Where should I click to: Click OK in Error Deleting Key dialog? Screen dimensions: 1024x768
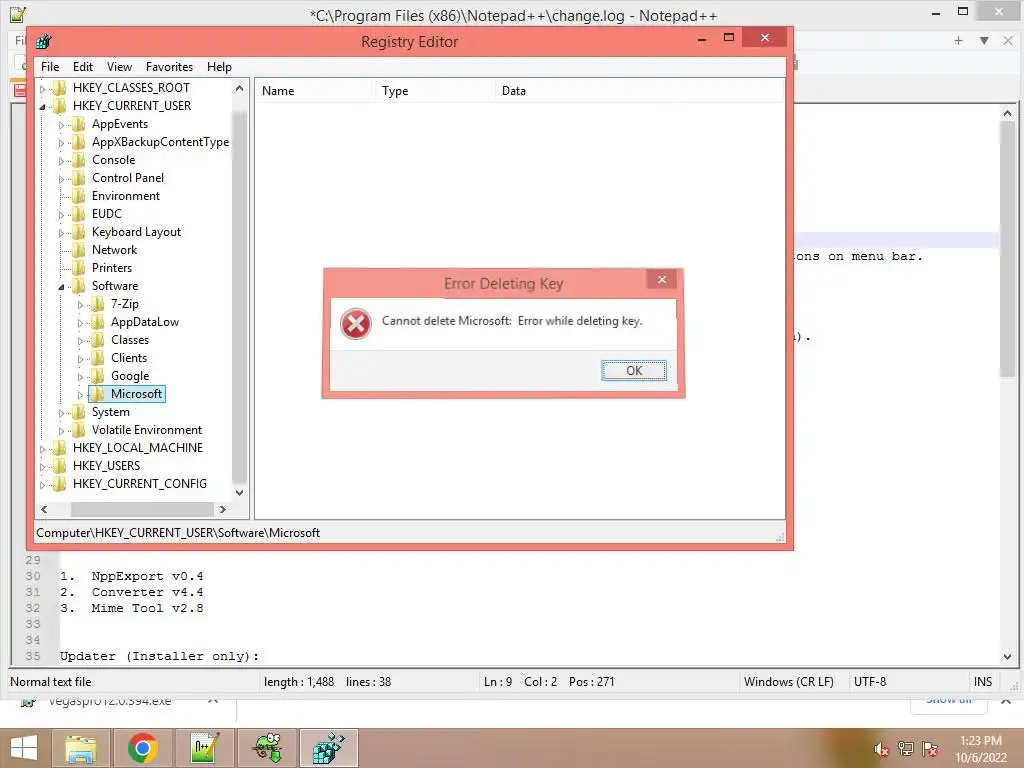click(633, 370)
